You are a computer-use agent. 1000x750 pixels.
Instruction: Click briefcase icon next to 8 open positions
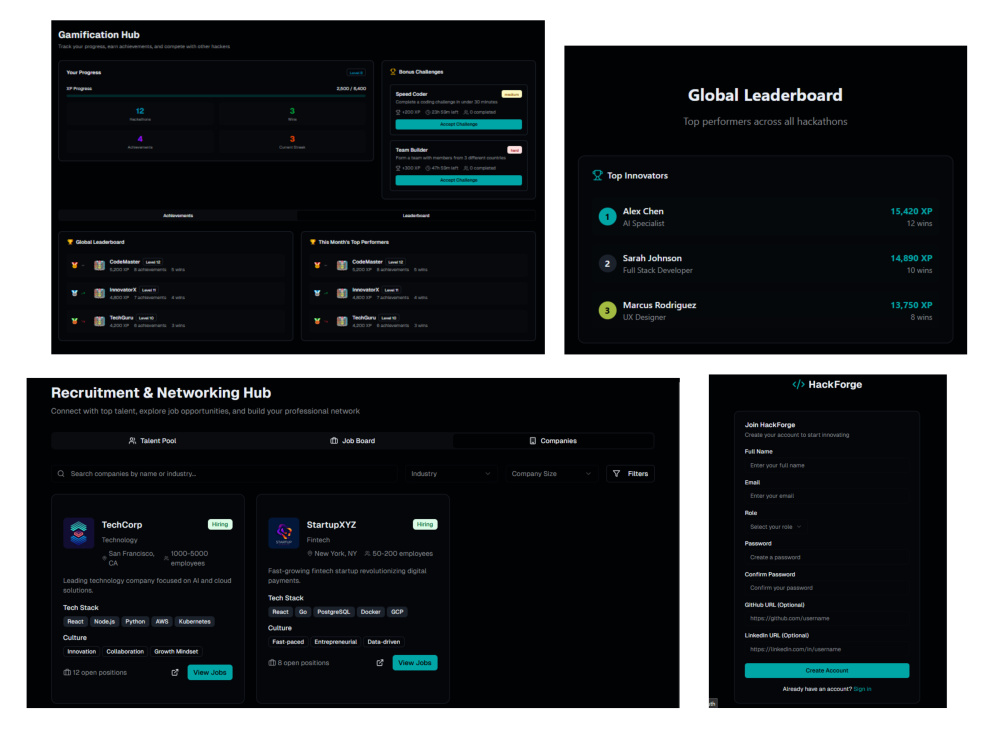pyautogui.click(x=272, y=663)
